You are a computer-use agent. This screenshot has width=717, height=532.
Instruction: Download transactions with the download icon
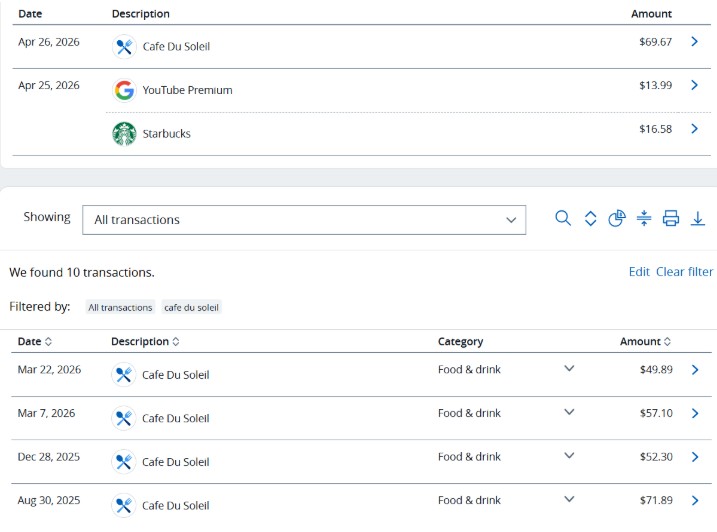coord(698,219)
